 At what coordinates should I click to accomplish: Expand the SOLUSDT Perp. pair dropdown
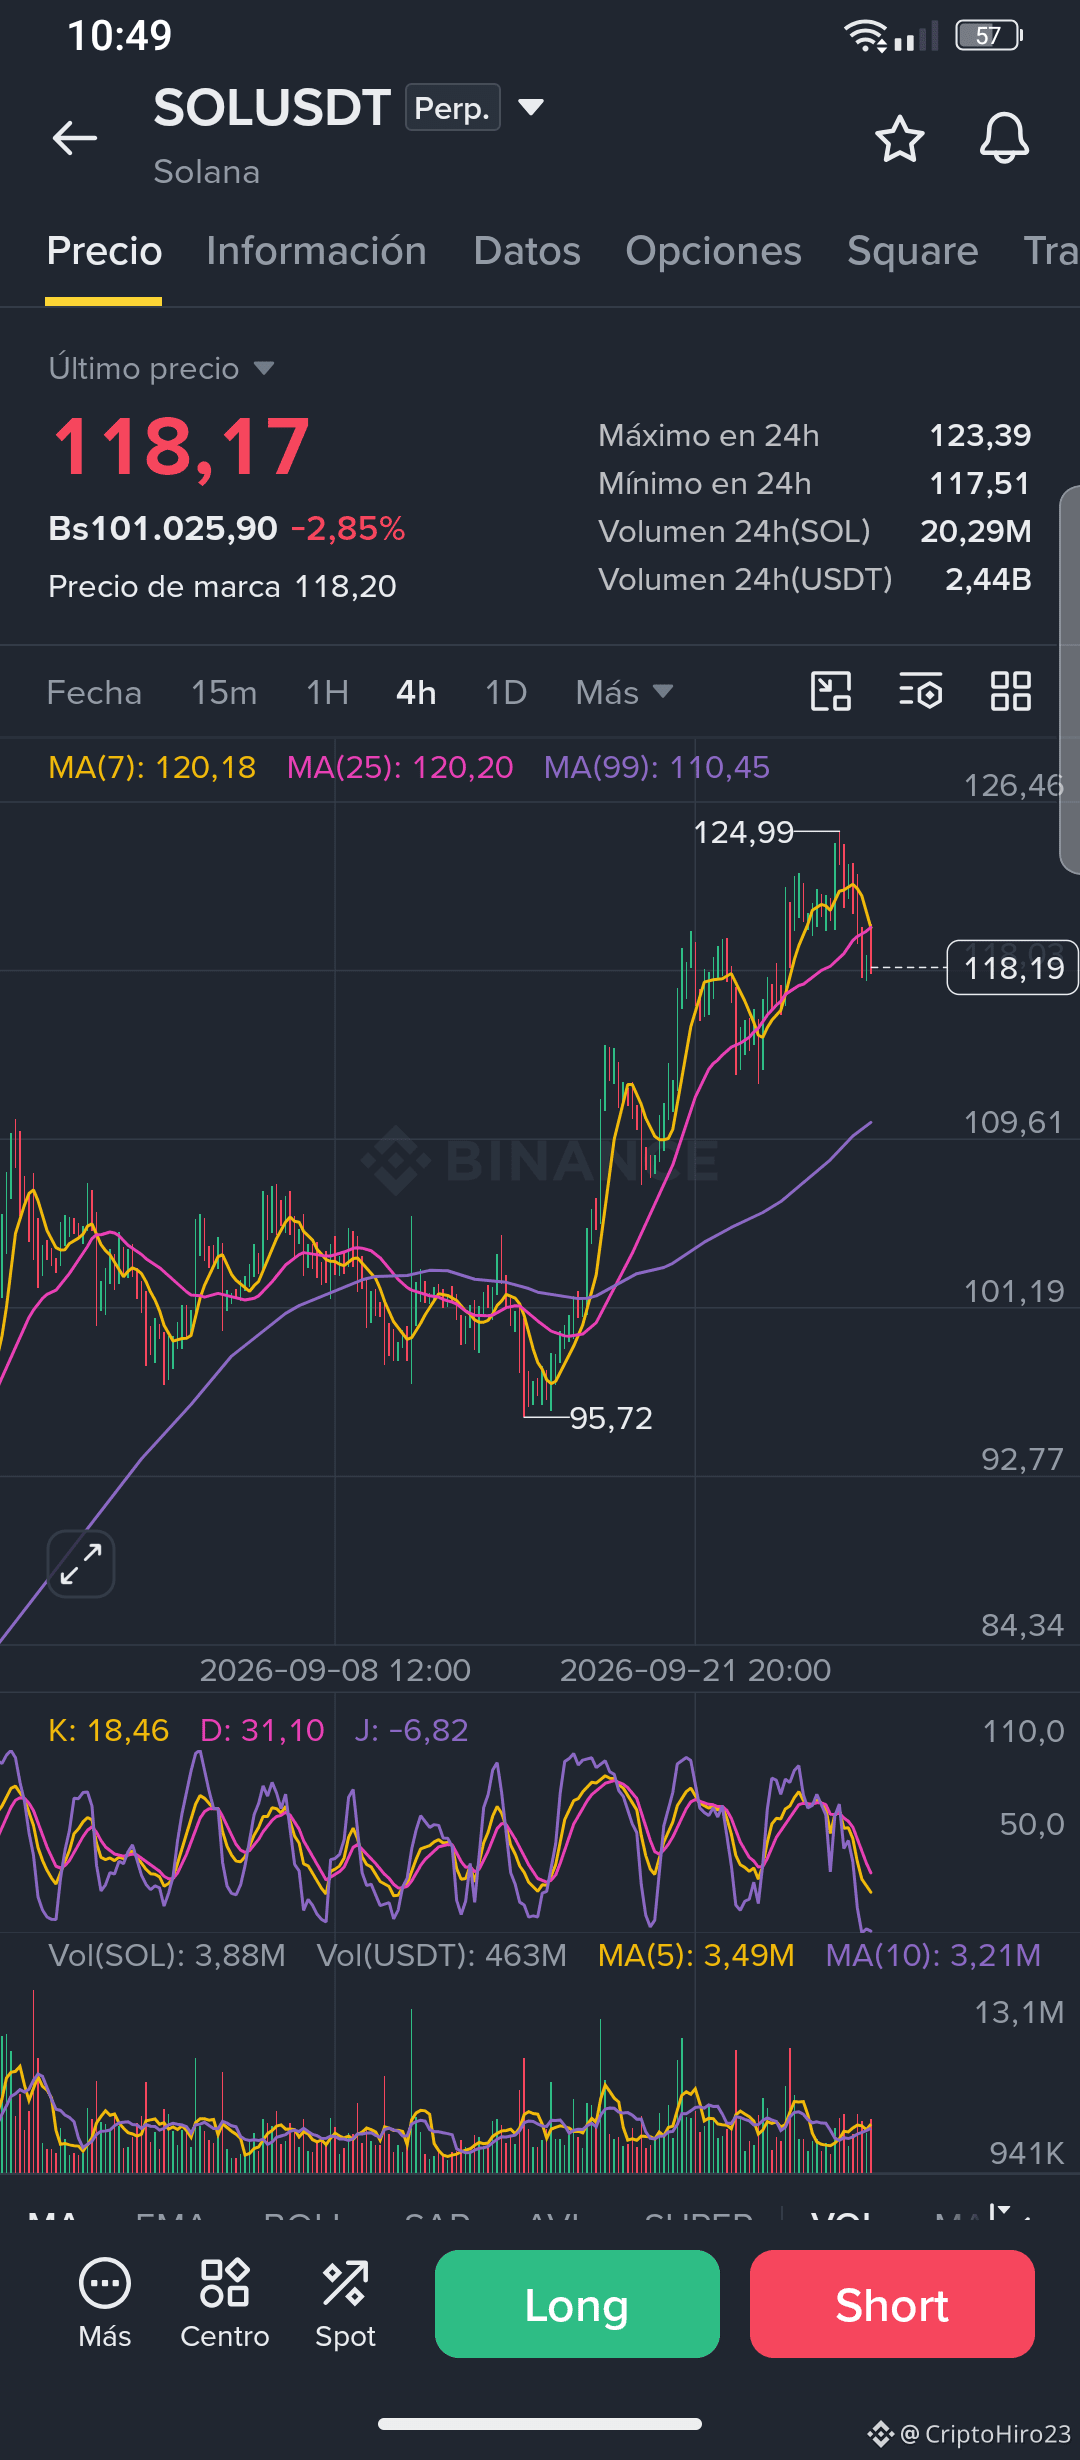(531, 107)
